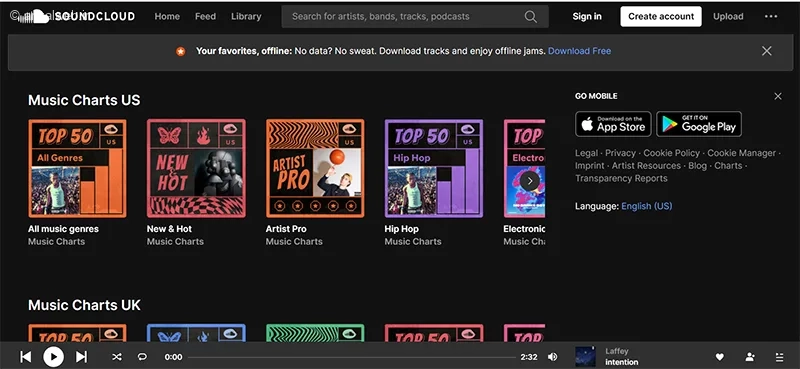800x369 pixels.
Task: Open the three-dots more menu in the header
Action: tap(771, 16)
